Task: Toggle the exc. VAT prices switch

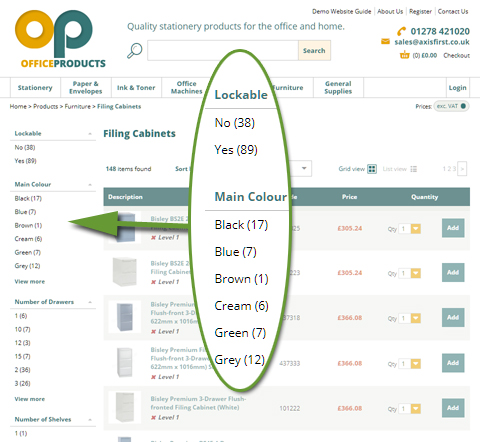Action: pyautogui.click(x=452, y=106)
